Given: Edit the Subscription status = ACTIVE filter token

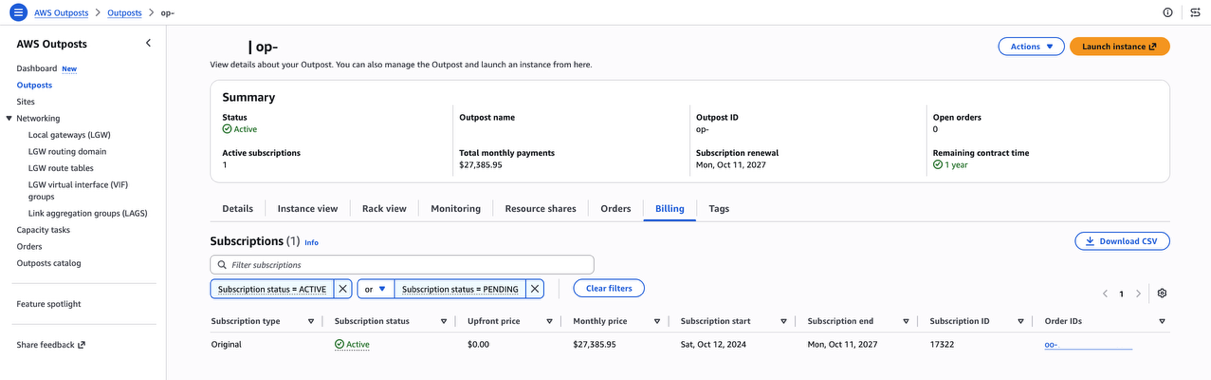Looking at the screenshot, I should [x=272, y=289].
